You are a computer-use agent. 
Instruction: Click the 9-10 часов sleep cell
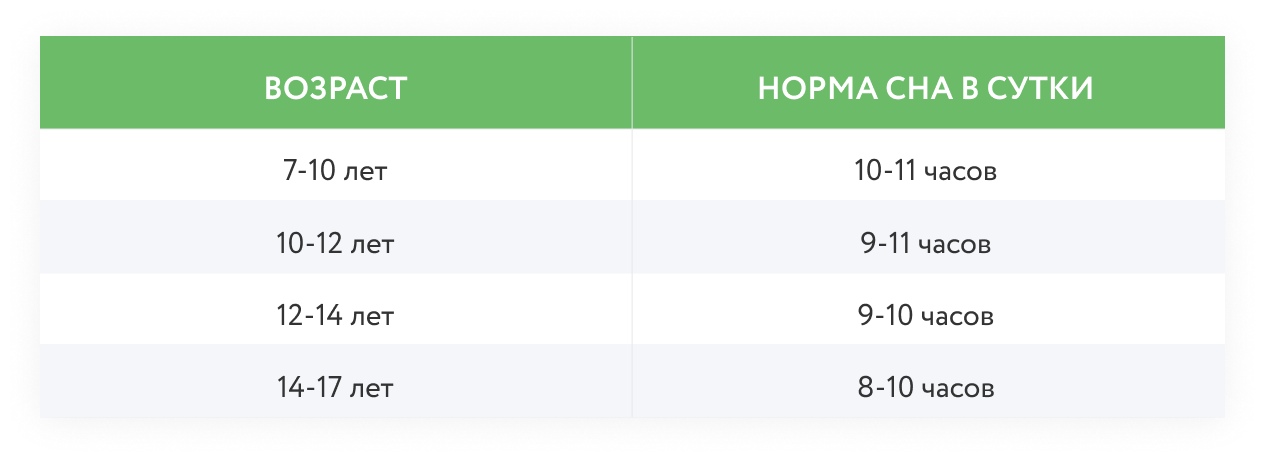point(926,315)
